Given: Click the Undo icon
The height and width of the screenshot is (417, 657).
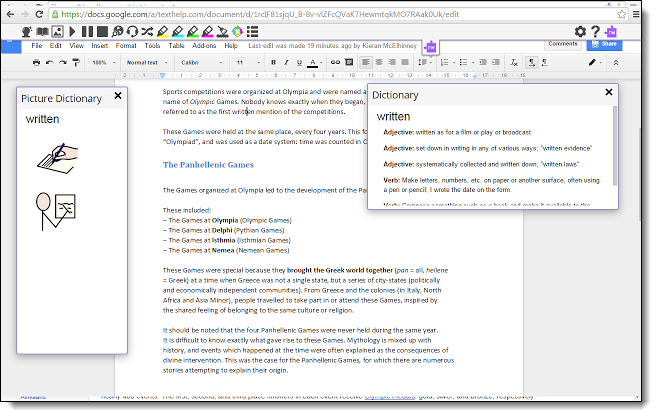Looking at the screenshot, I should [x=49, y=62].
